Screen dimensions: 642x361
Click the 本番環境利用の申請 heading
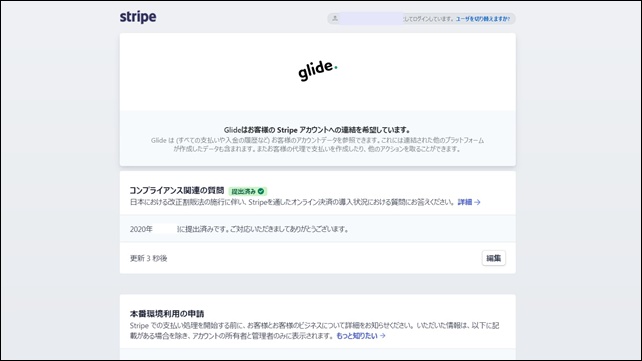click(167, 314)
